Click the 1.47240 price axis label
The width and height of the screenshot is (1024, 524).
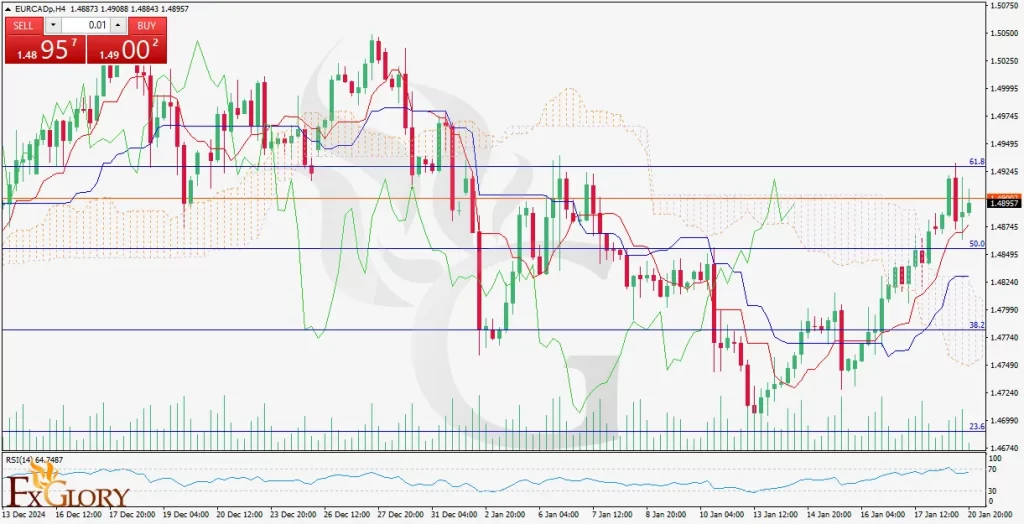pos(1006,394)
